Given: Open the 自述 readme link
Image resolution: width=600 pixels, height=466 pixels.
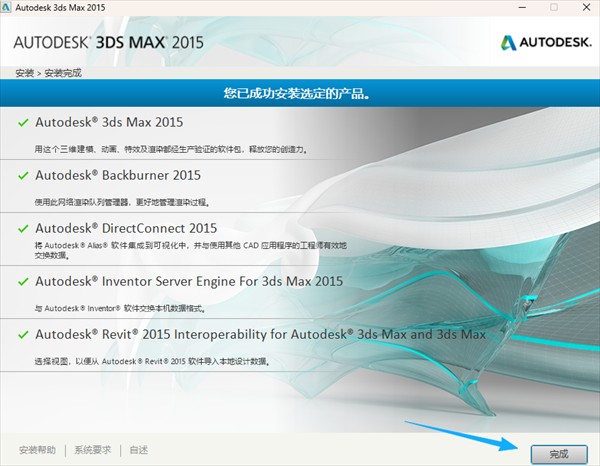Looking at the screenshot, I should 138,451.
